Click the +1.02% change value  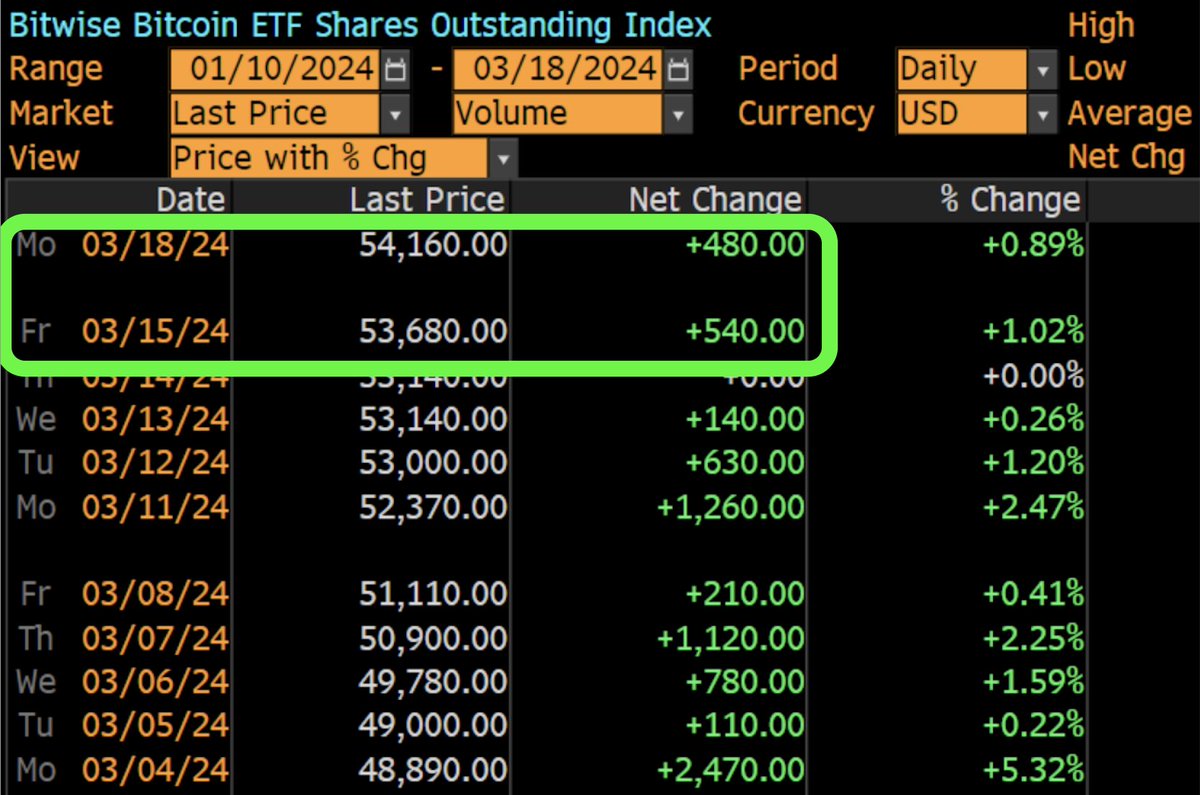(x=1033, y=330)
